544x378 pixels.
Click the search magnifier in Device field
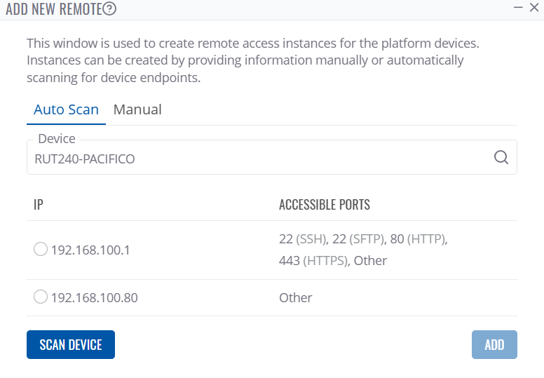click(x=501, y=157)
